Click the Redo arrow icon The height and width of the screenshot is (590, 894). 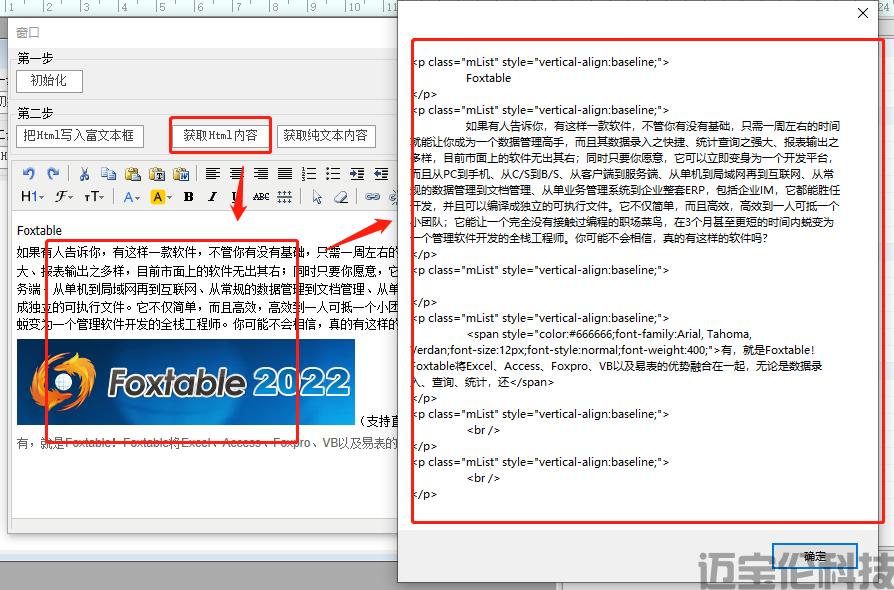coord(50,174)
